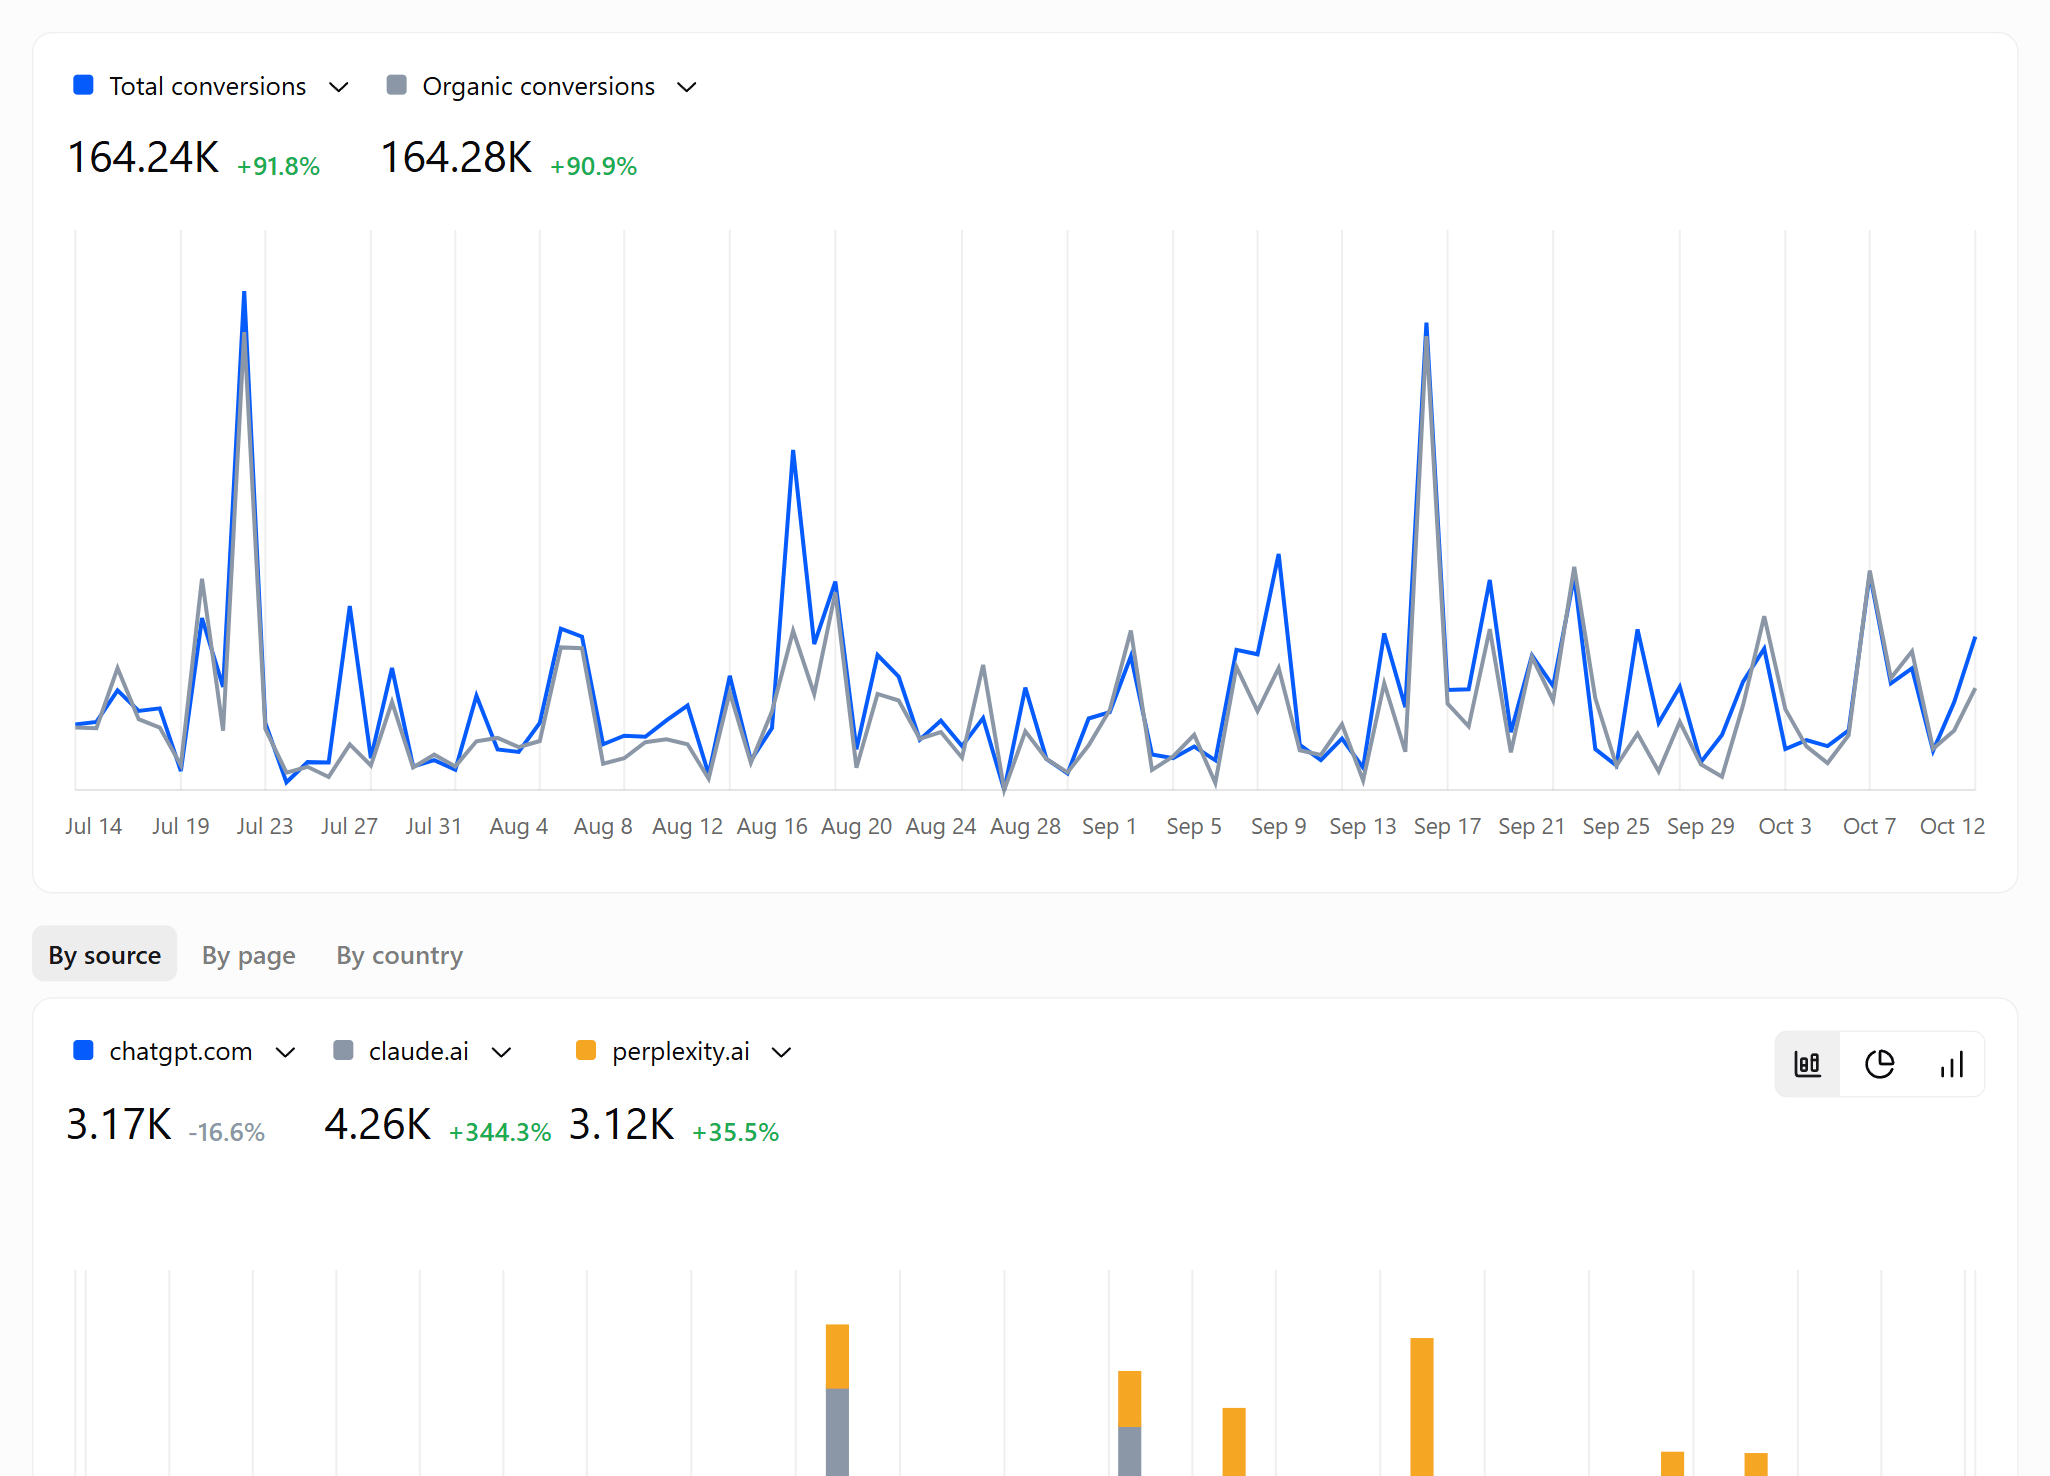Image resolution: width=2050 pixels, height=1476 pixels.
Task: Click gray claude.ai legend swatch
Action: [343, 1050]
